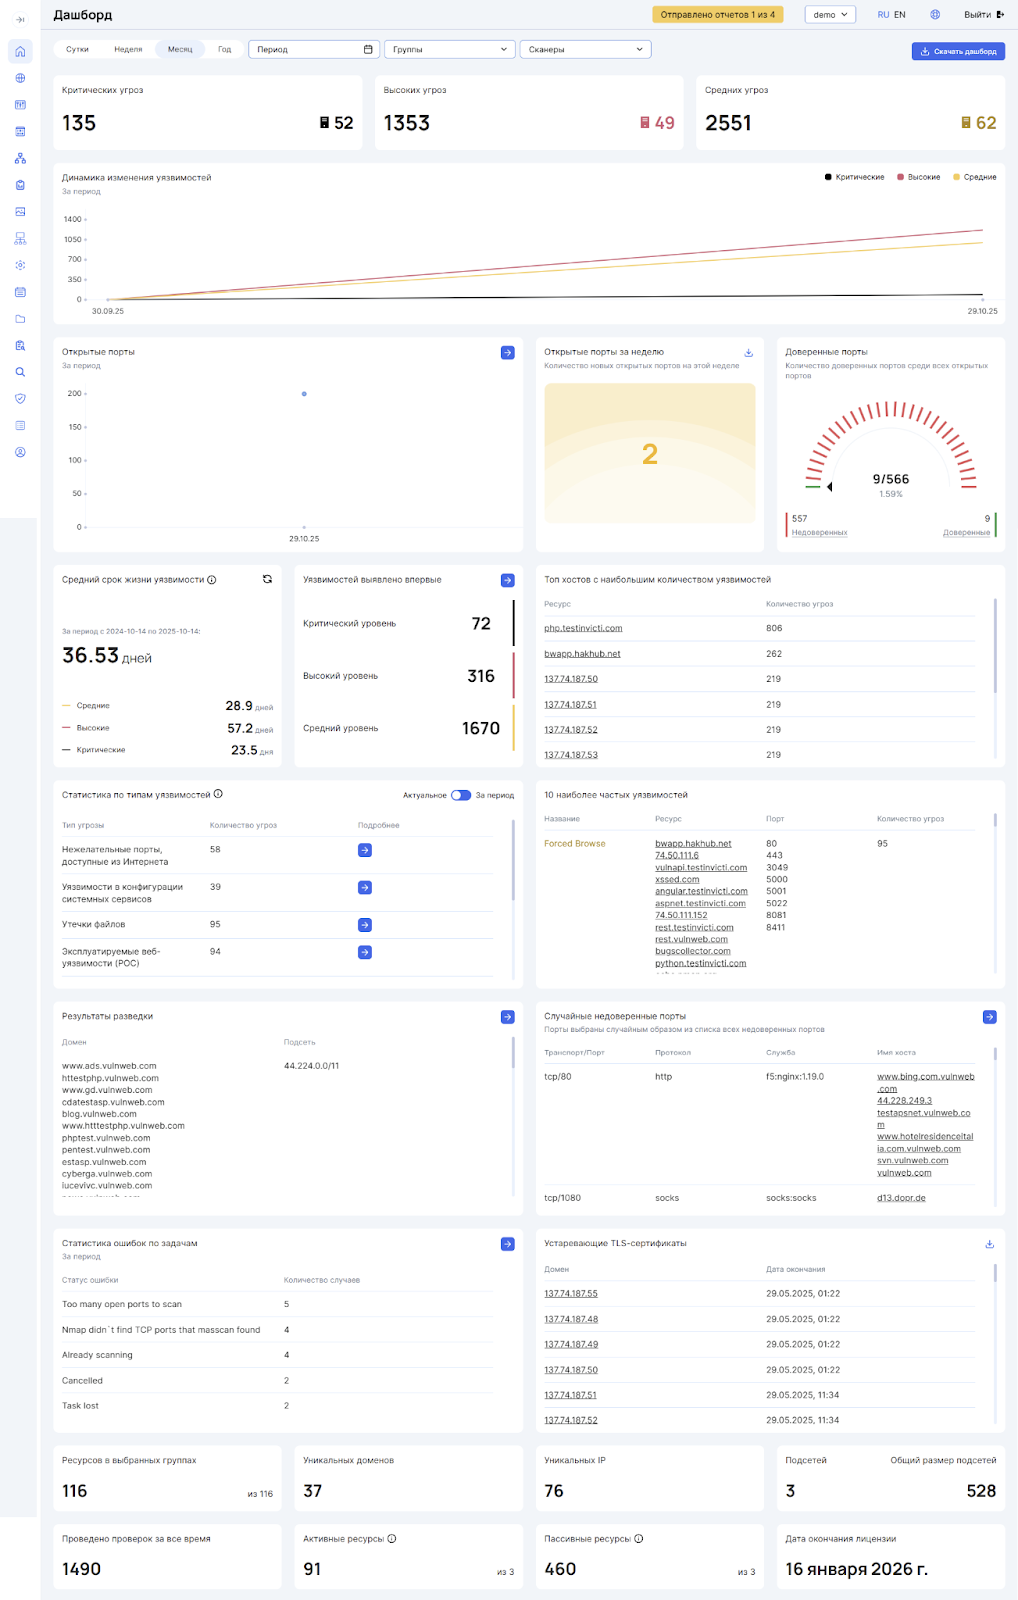Open the php.testinvicti.com host link
The height and width of the screenshot is (1600, 1018).
[x=583, y=628]
